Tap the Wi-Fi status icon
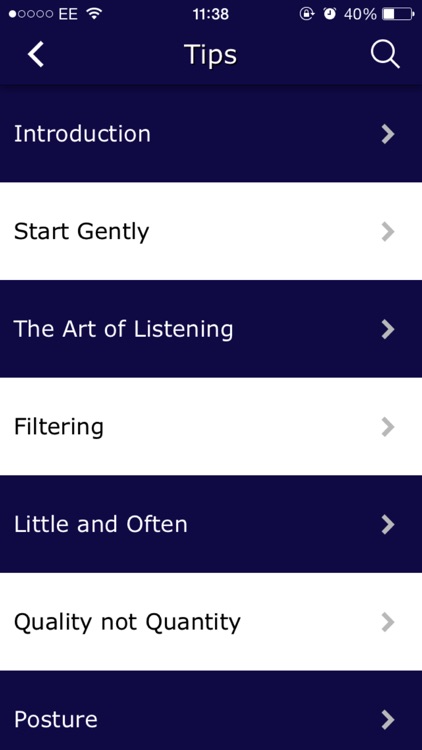This screenshot has width=422, height=750. [95, 14]
